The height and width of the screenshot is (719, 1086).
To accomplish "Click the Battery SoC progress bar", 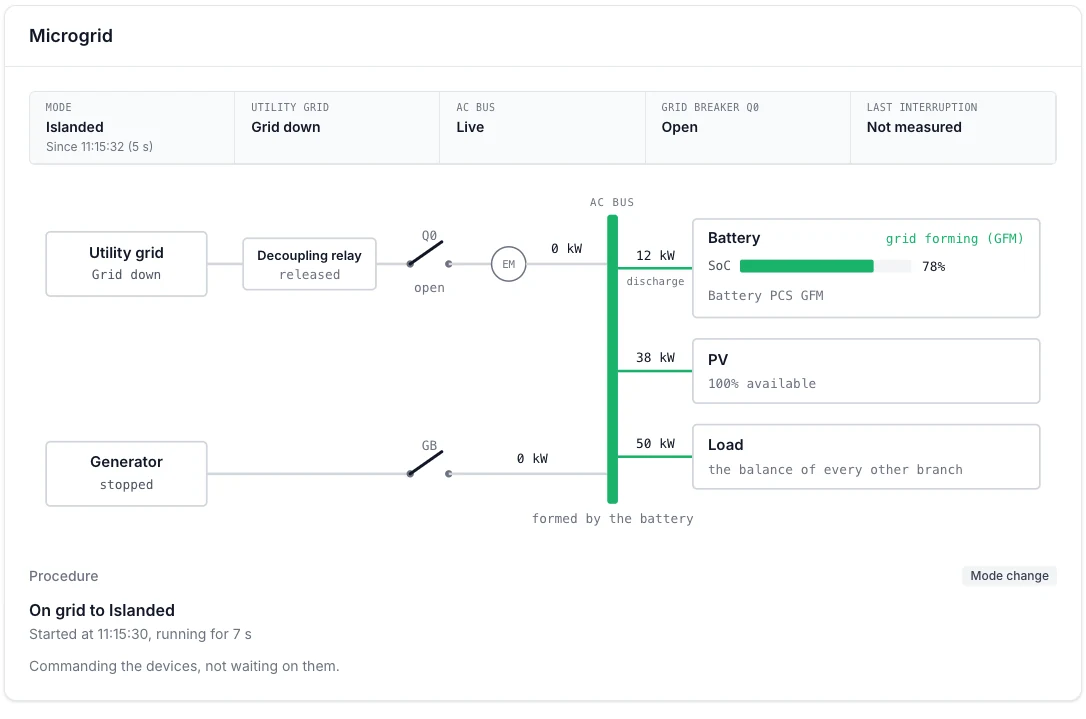I will coord(825,266).
